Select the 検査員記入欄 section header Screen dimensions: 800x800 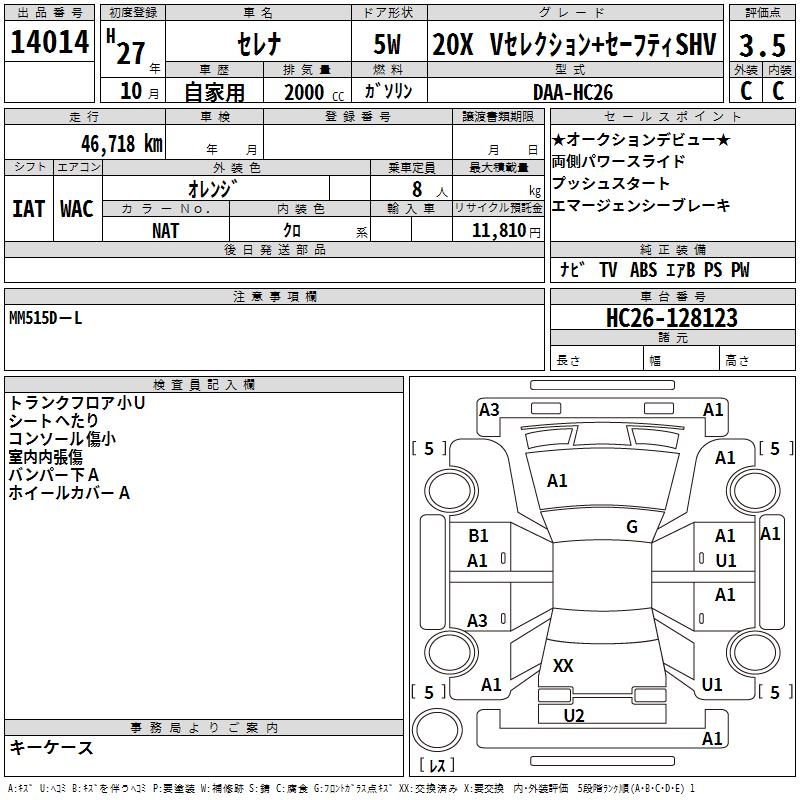(x=204, y=385)
